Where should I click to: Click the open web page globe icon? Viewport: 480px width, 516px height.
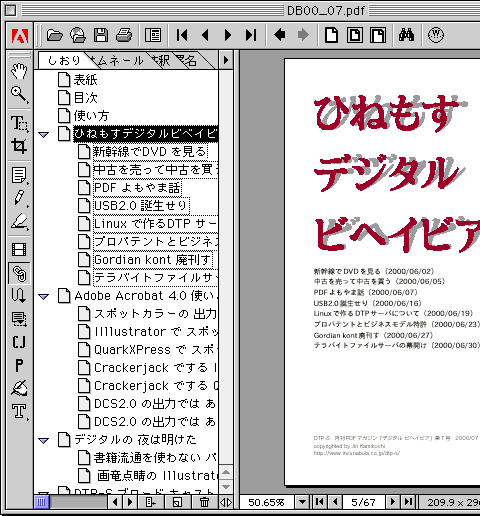78,35
